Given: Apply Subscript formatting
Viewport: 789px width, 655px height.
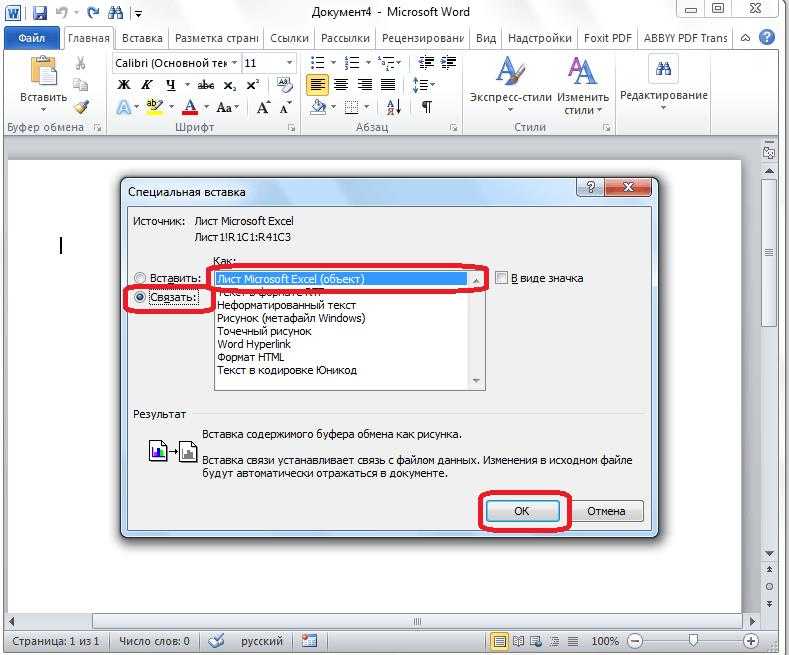Looking at the screenshot, I should 229,86.
